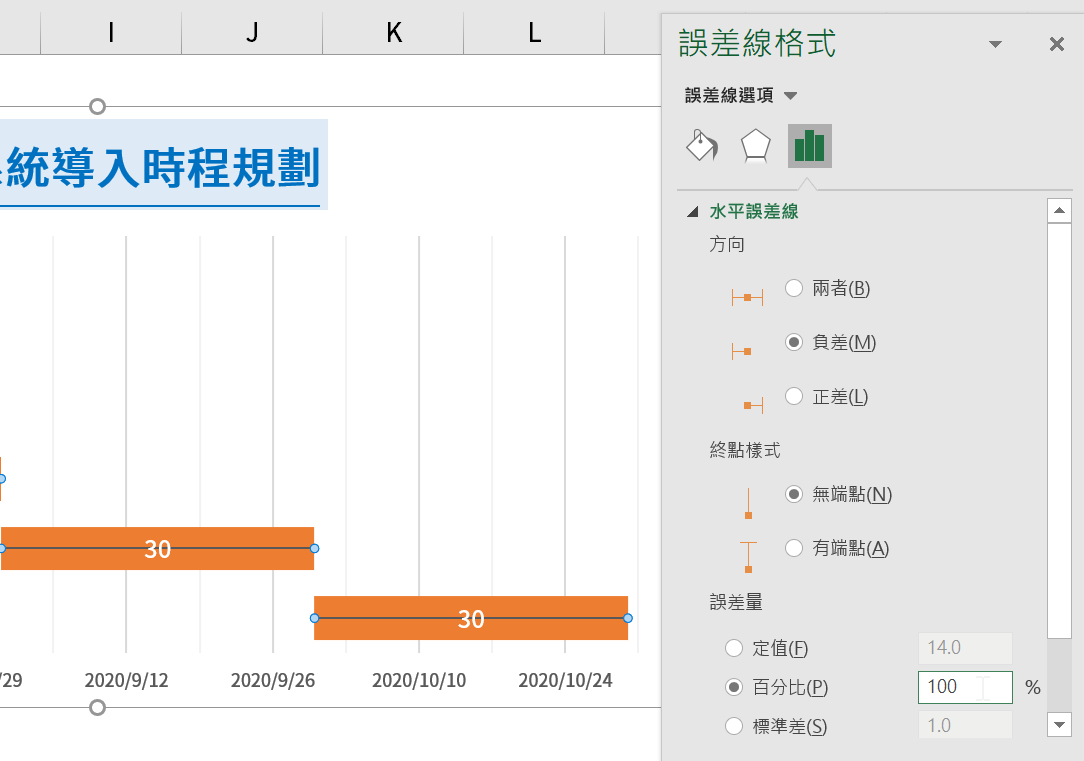Image resolution: width=1084 pixels, height=761 pixels.
Task: Select the 負差(M) direction radio button
Action: tap(794, 342)
